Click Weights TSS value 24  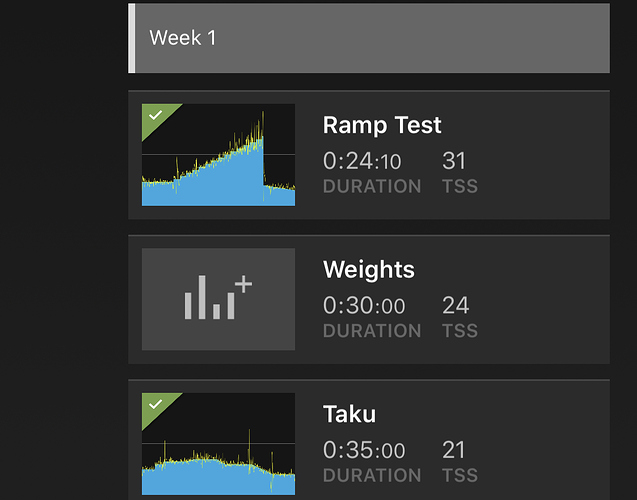(455, 305)
